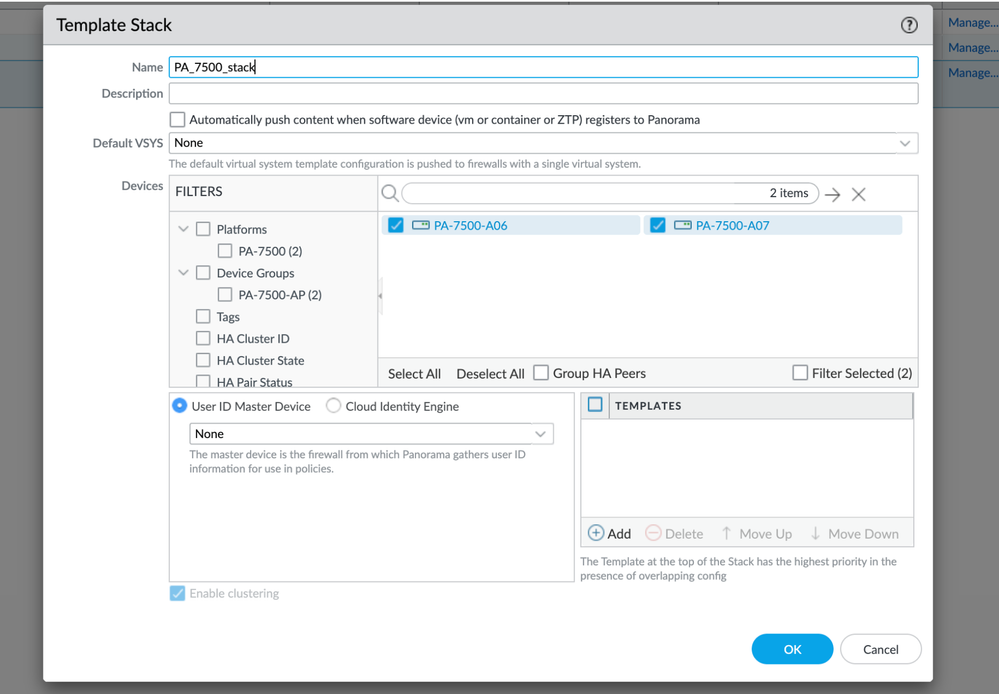Click the TEMPLATES column header

648,405
